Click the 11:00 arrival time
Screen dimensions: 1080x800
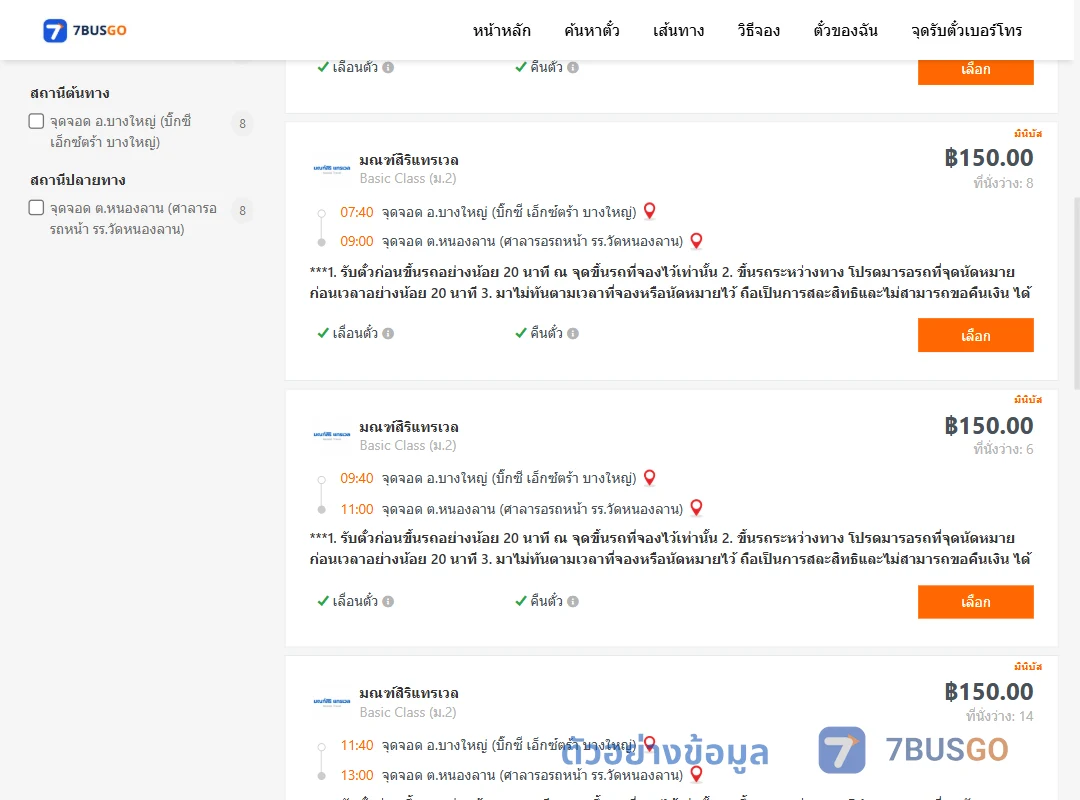click(357, 509)
